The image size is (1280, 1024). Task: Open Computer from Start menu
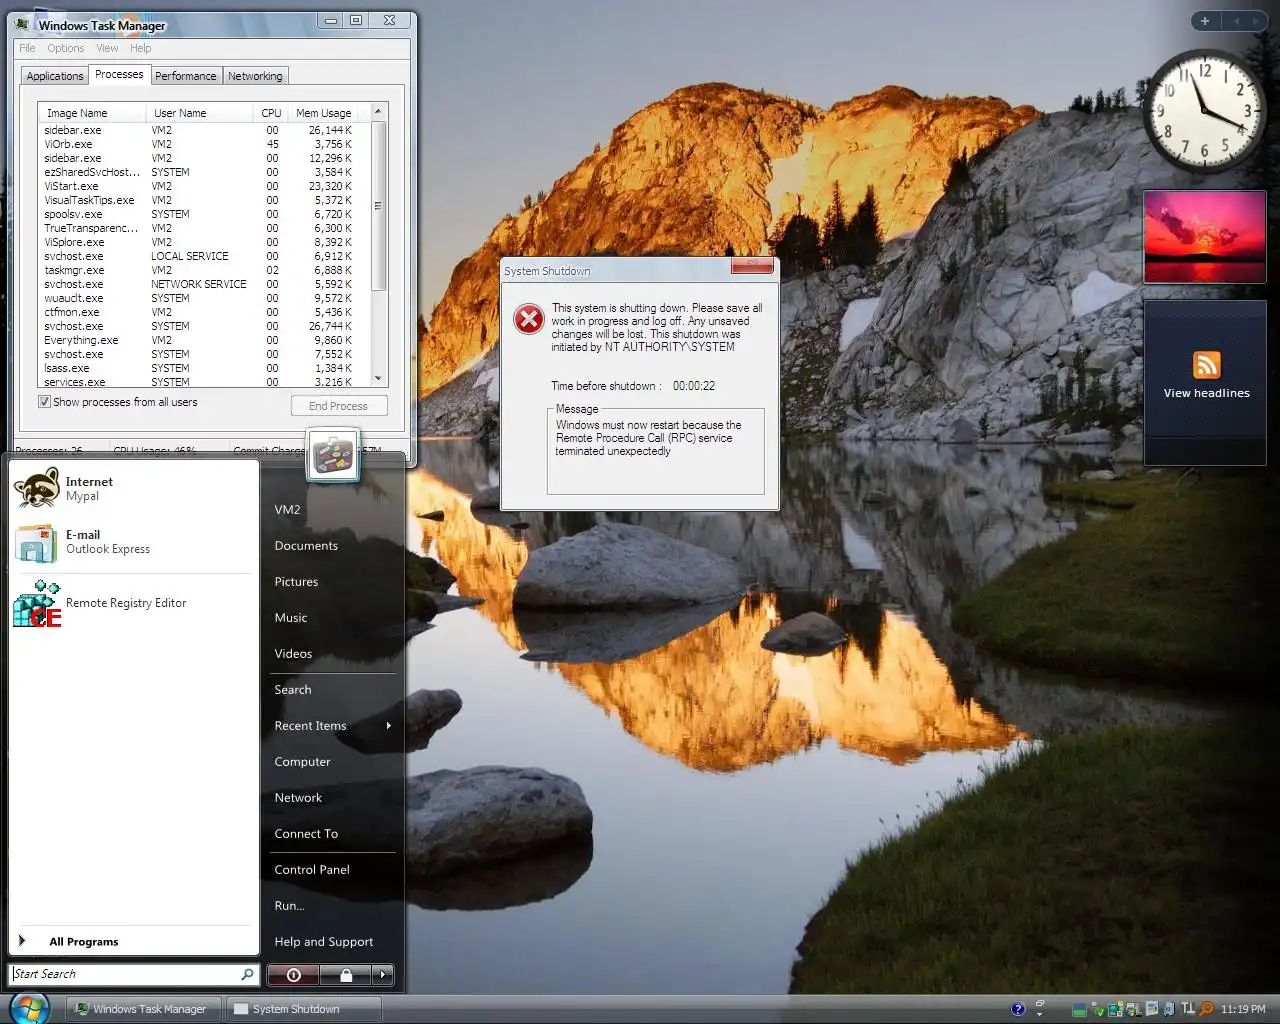(302, 762)
